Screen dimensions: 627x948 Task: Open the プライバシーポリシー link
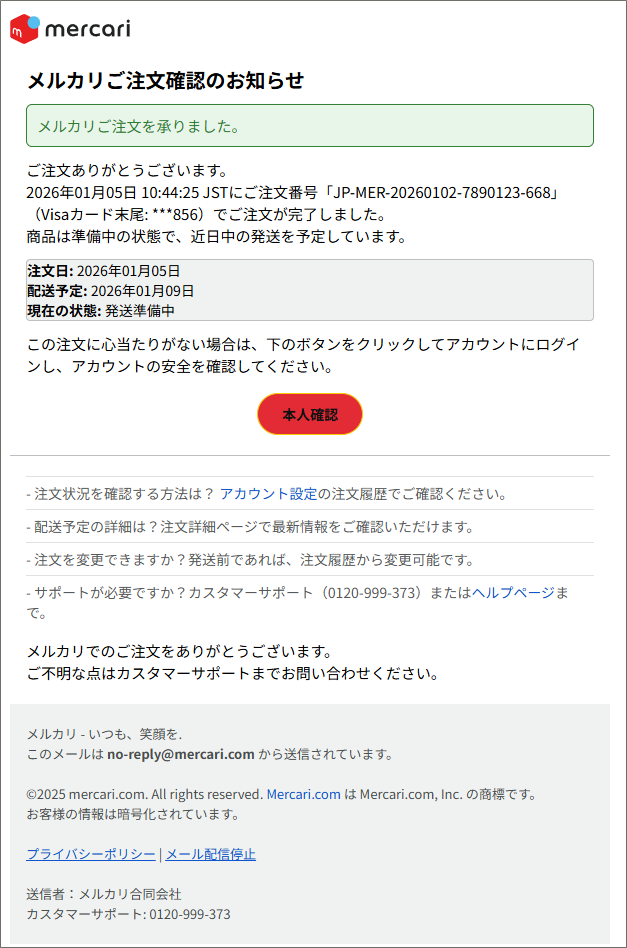click(x=91, y=854)
